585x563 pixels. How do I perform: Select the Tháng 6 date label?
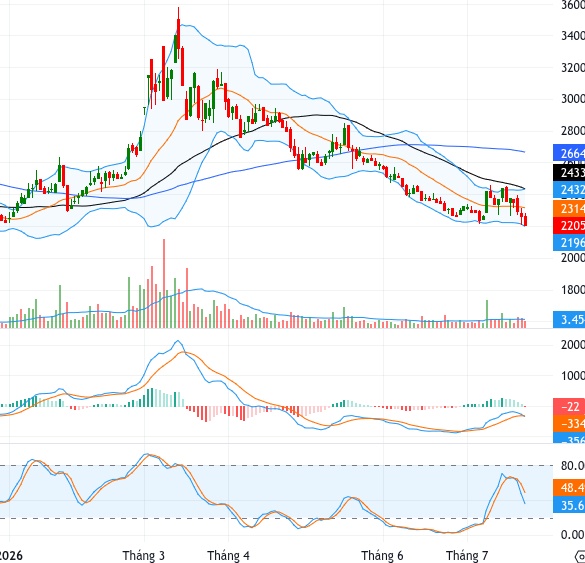(x=382, y=556)
